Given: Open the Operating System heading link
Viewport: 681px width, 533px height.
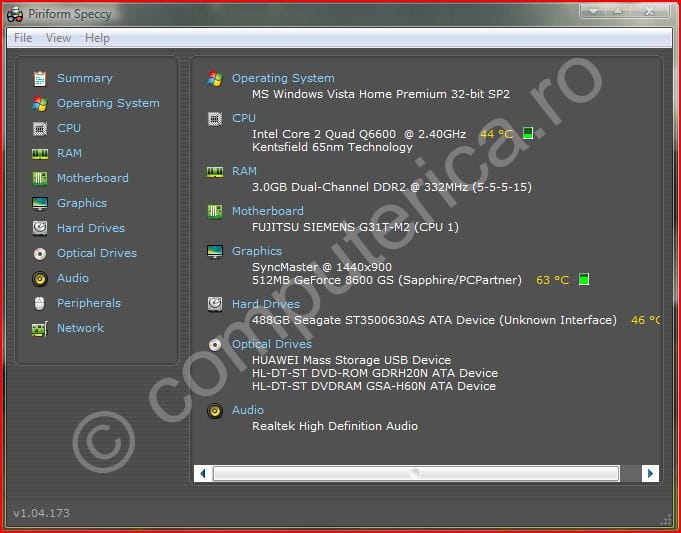Looking at the screenshot, I should [x=283, y=78].
